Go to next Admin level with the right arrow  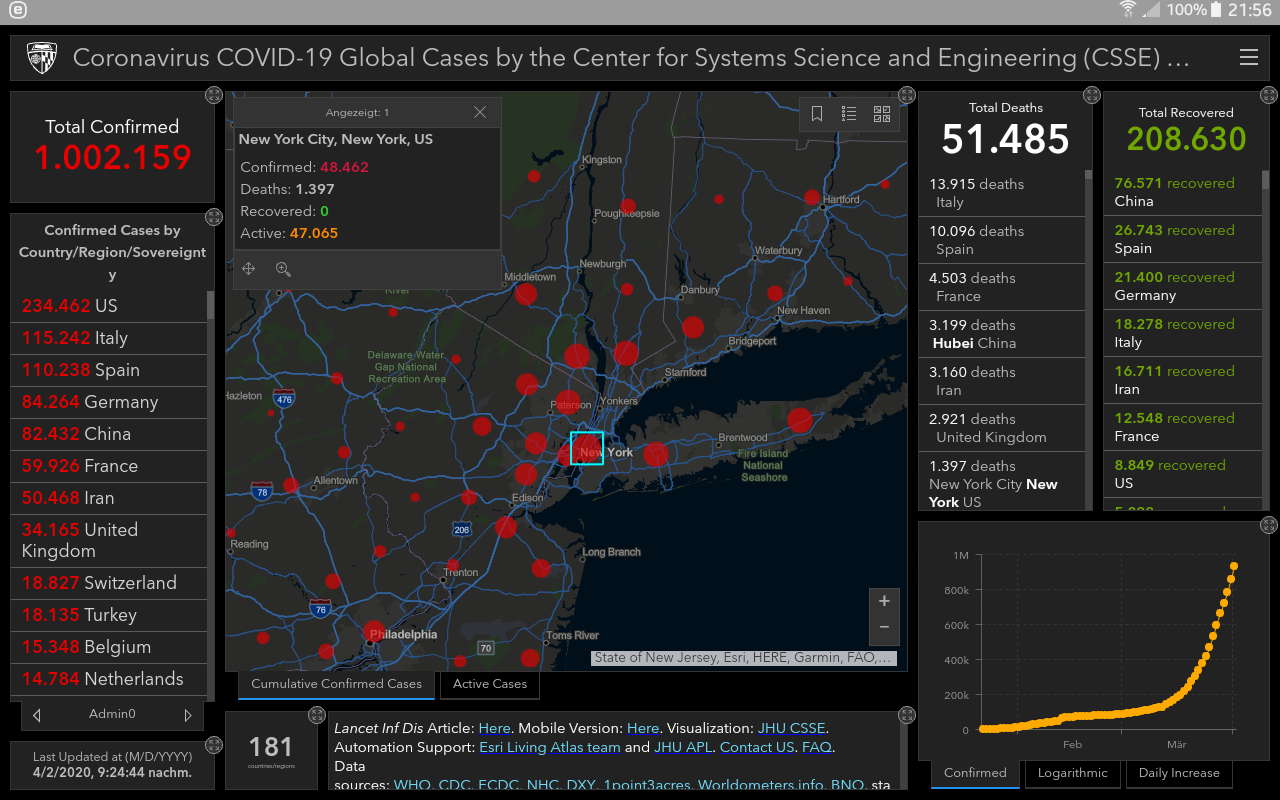coord(187,715)
